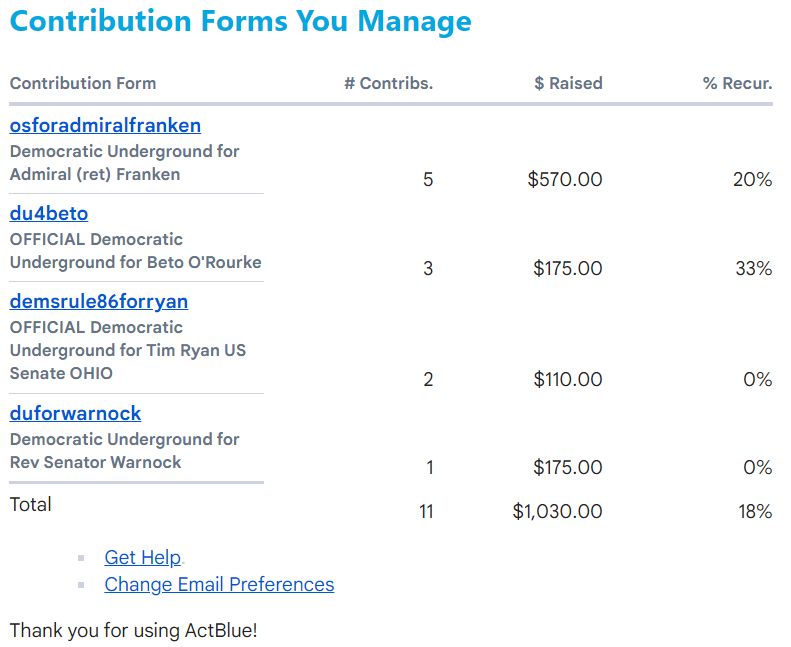Click the Beto O'Rourke description text
This screenshot has width=791, height=647.
click(x=135, y=251)
